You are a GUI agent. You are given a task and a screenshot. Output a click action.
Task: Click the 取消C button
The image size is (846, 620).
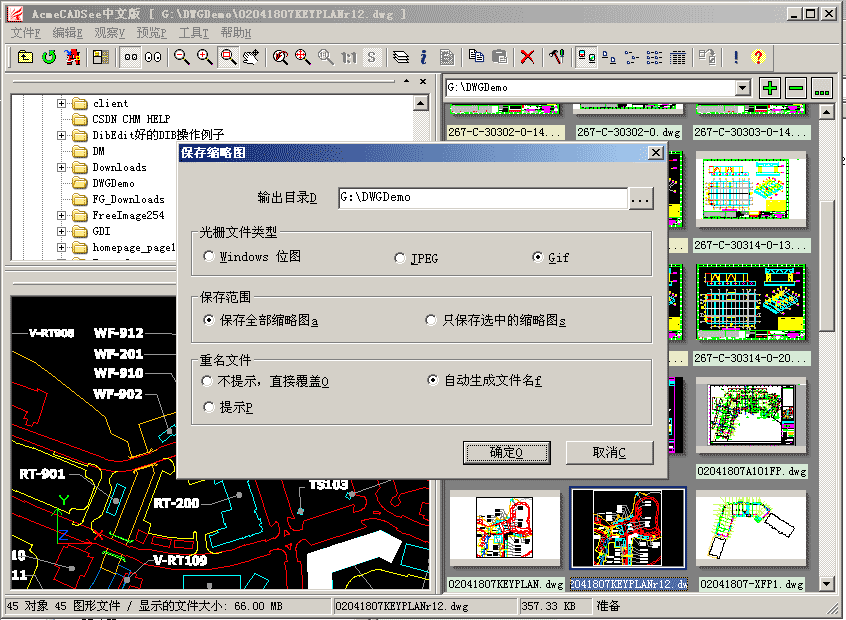(609, 452)
